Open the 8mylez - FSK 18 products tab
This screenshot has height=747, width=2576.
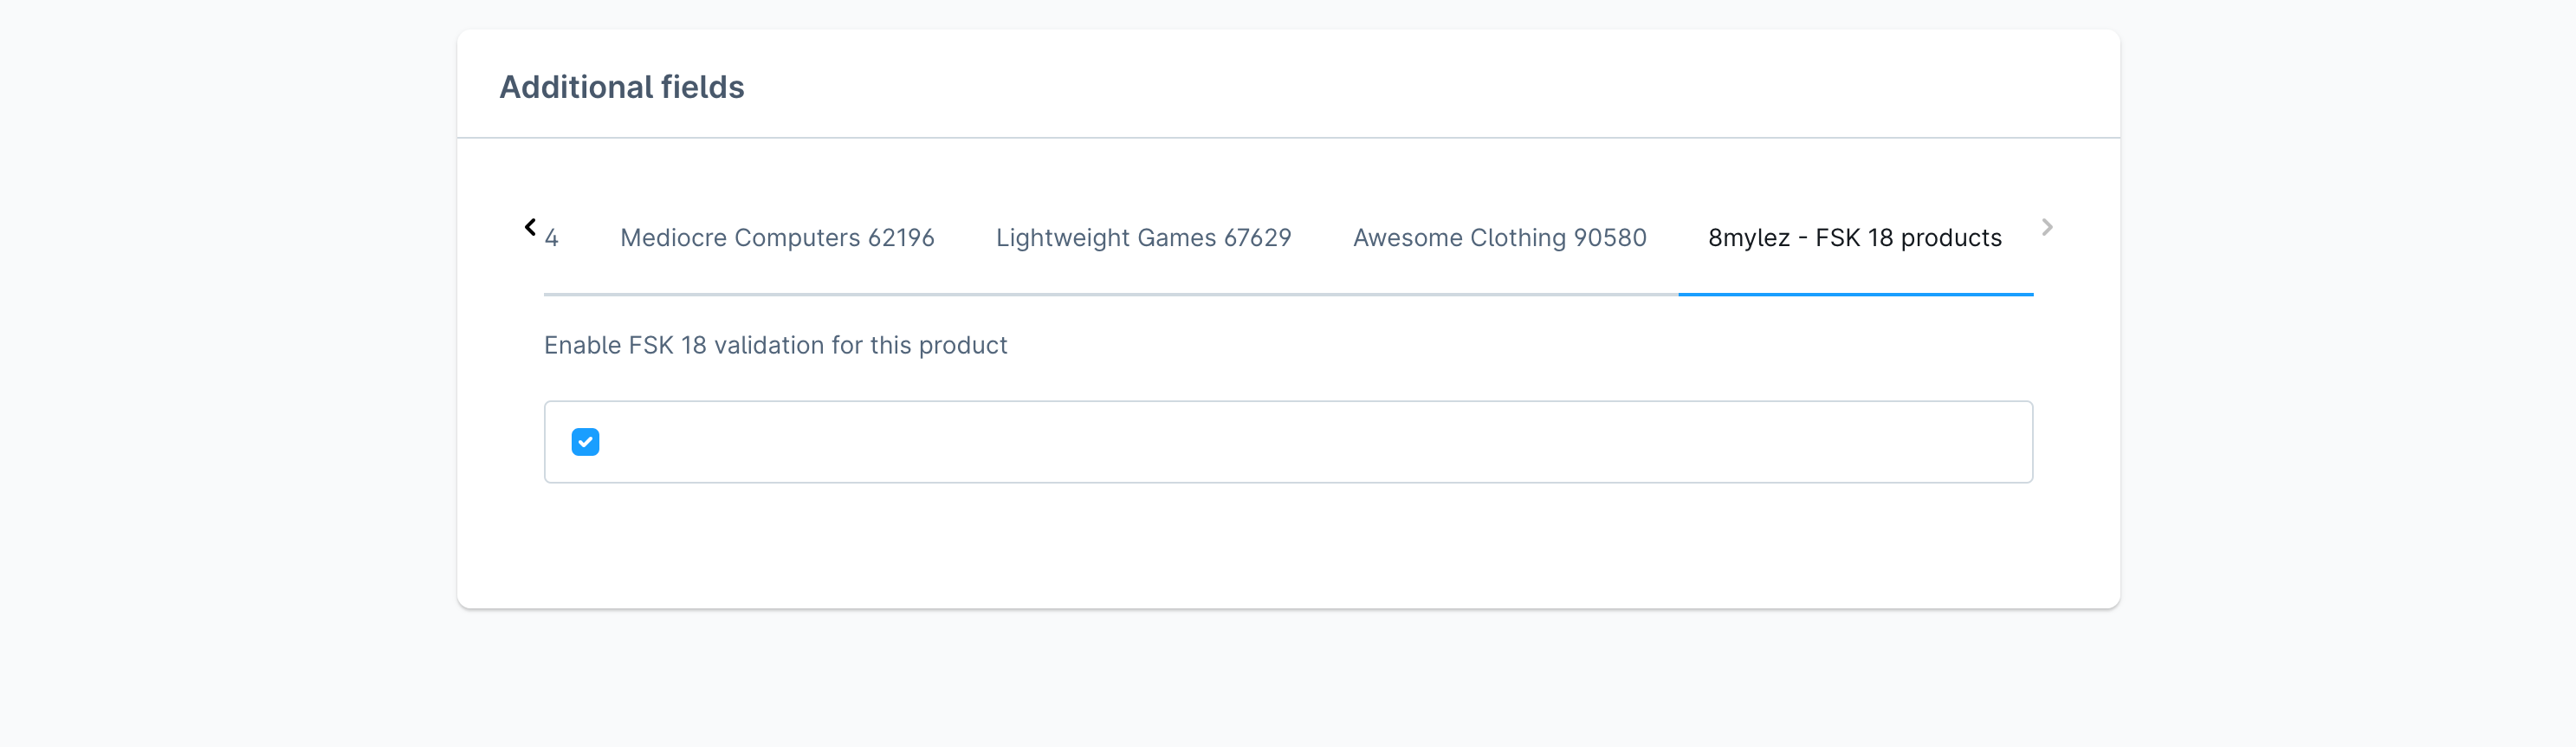[x=1854, y=238]
